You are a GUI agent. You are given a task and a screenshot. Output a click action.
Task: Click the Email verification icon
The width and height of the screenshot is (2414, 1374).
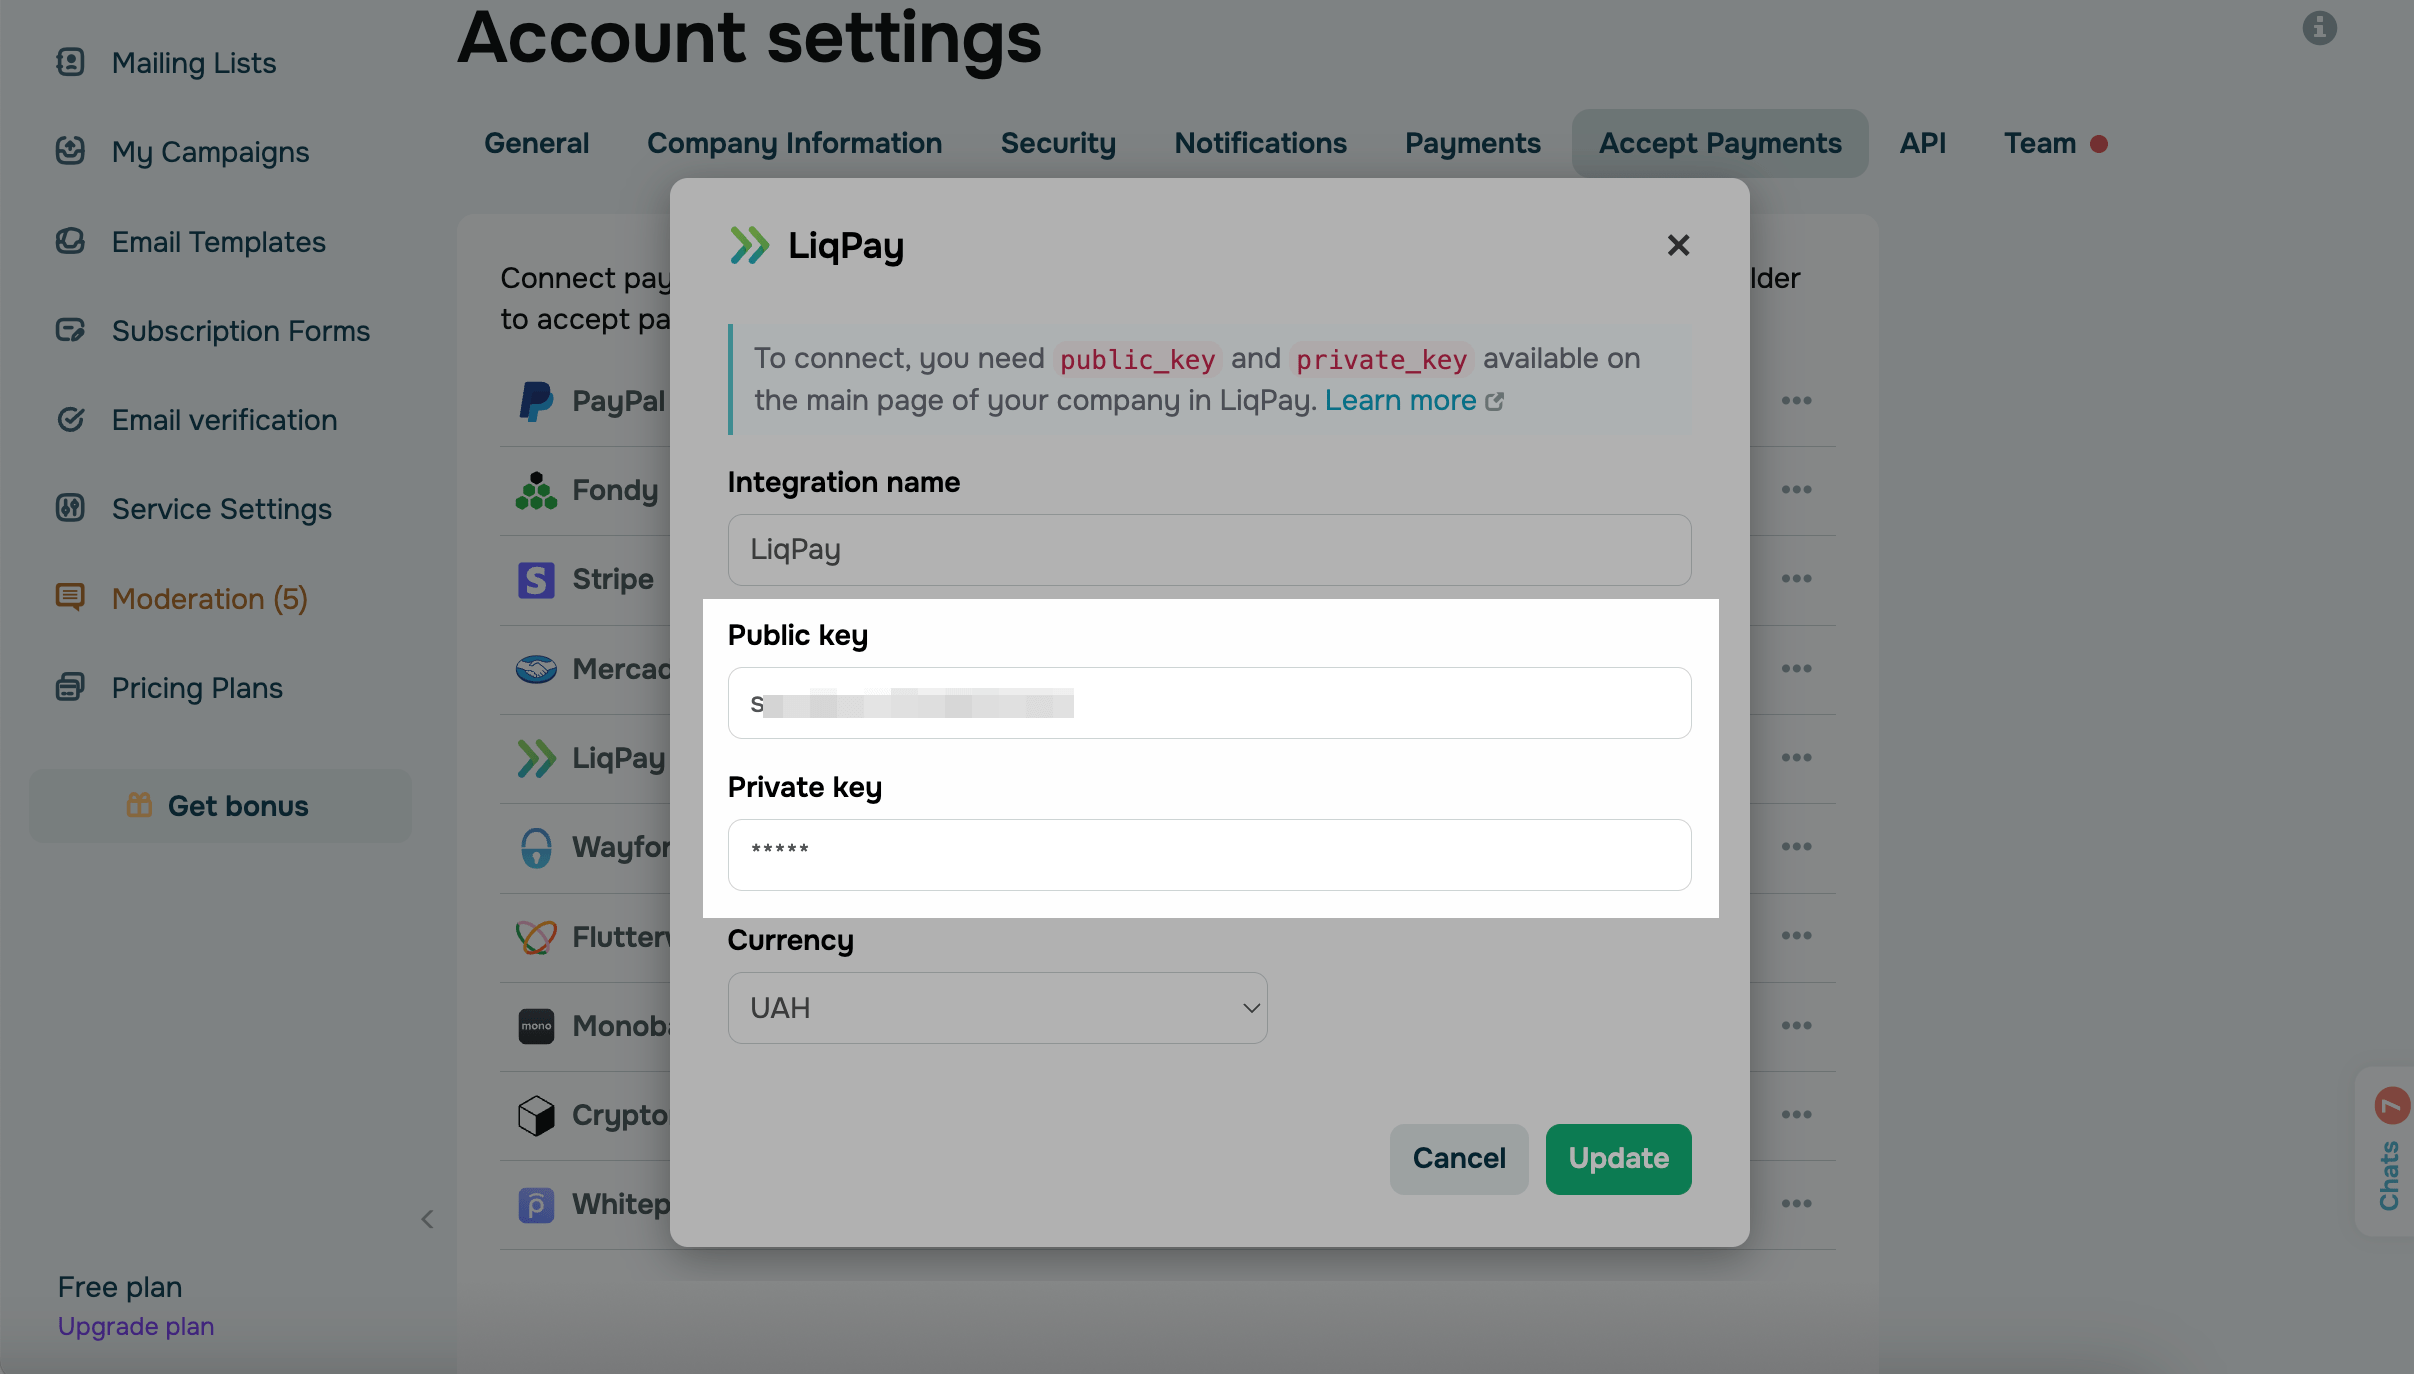[x=70, y=419]
